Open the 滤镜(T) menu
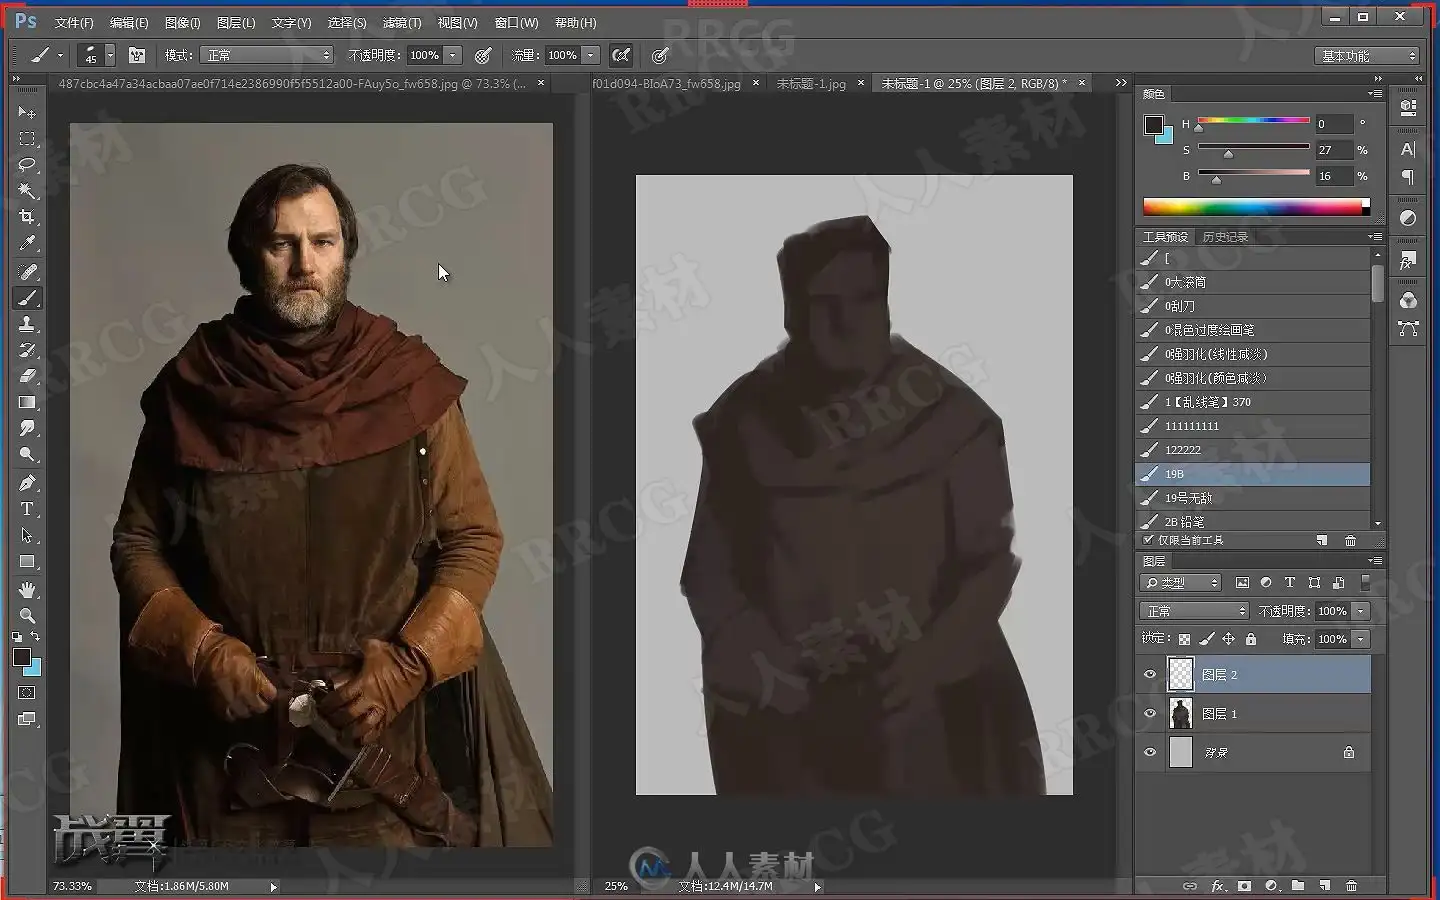 point(402,22)
